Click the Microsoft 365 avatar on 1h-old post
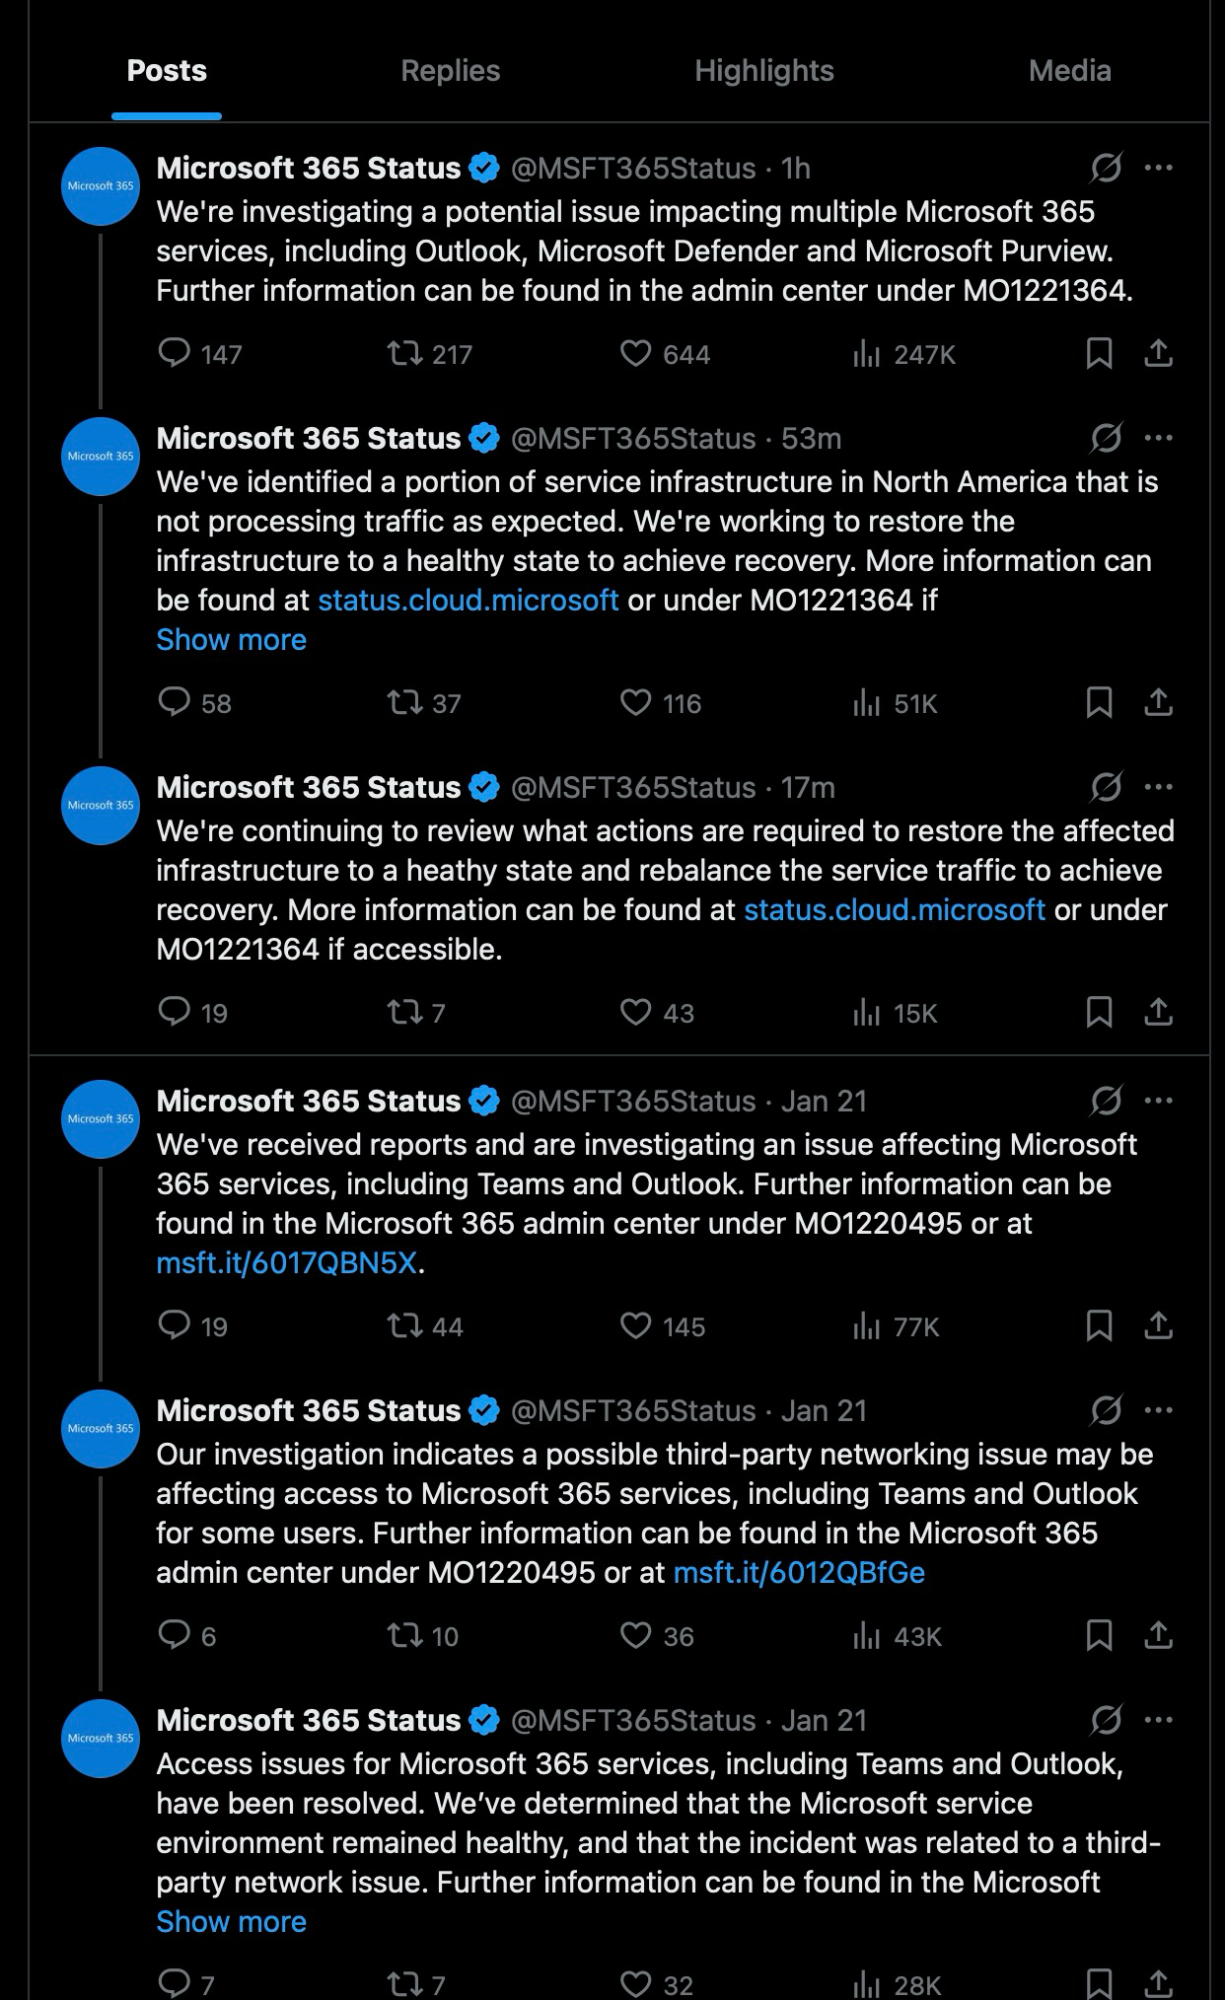Image resolution: width=1225 pixels, height=2000 pixels. (x=100, y=187)
